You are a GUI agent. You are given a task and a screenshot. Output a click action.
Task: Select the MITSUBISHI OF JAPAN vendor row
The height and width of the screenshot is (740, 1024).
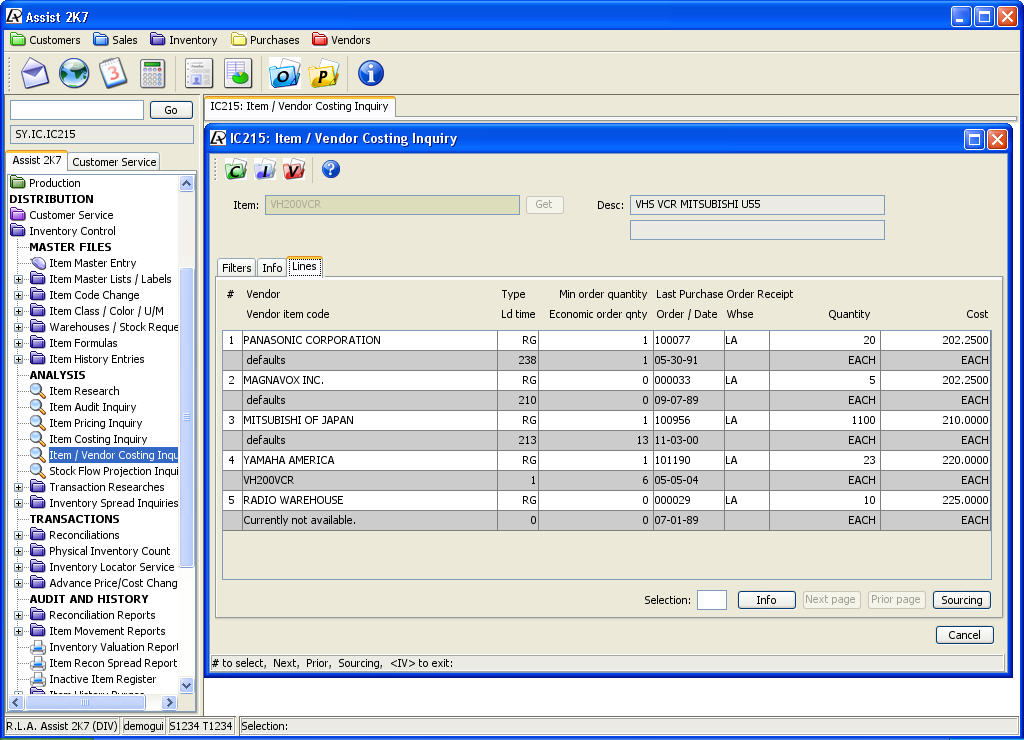coord(606,421)
